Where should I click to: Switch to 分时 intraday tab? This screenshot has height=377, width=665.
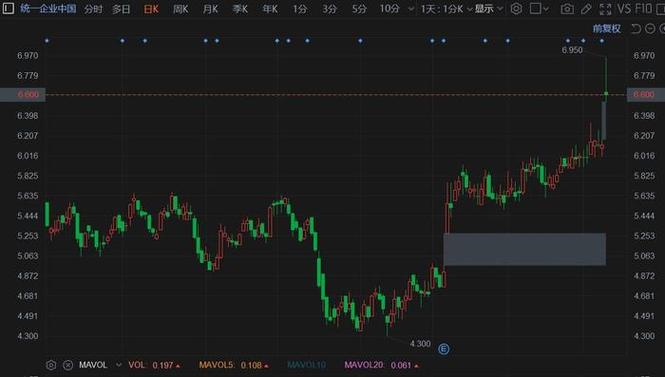[93, 8]
